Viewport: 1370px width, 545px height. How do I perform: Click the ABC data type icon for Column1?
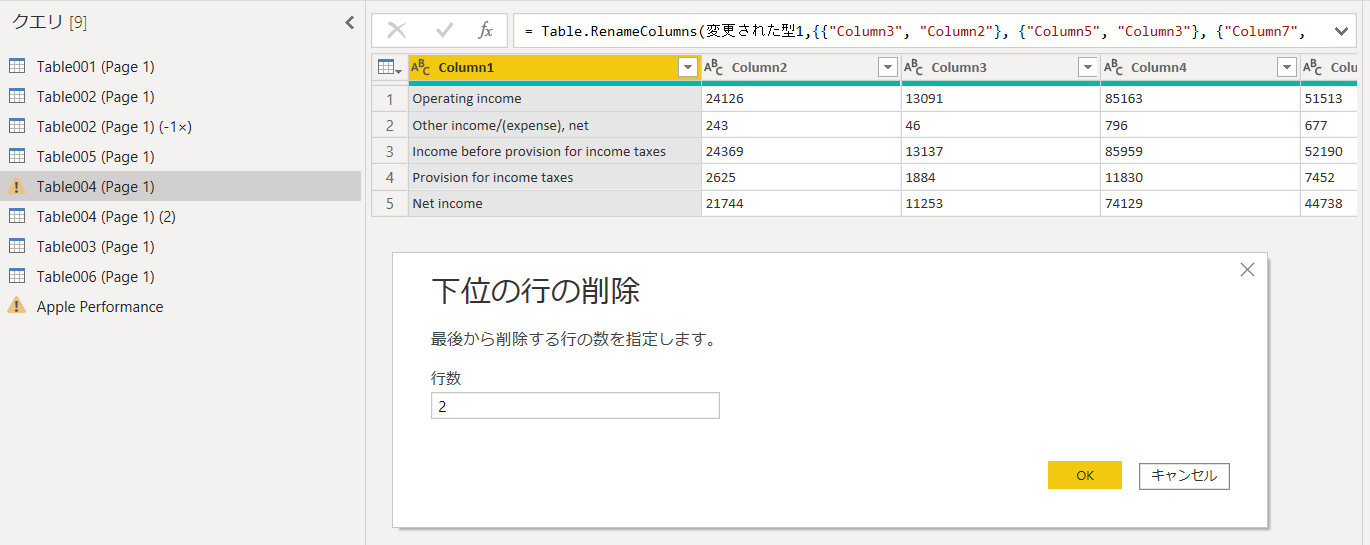coord(421,67)
